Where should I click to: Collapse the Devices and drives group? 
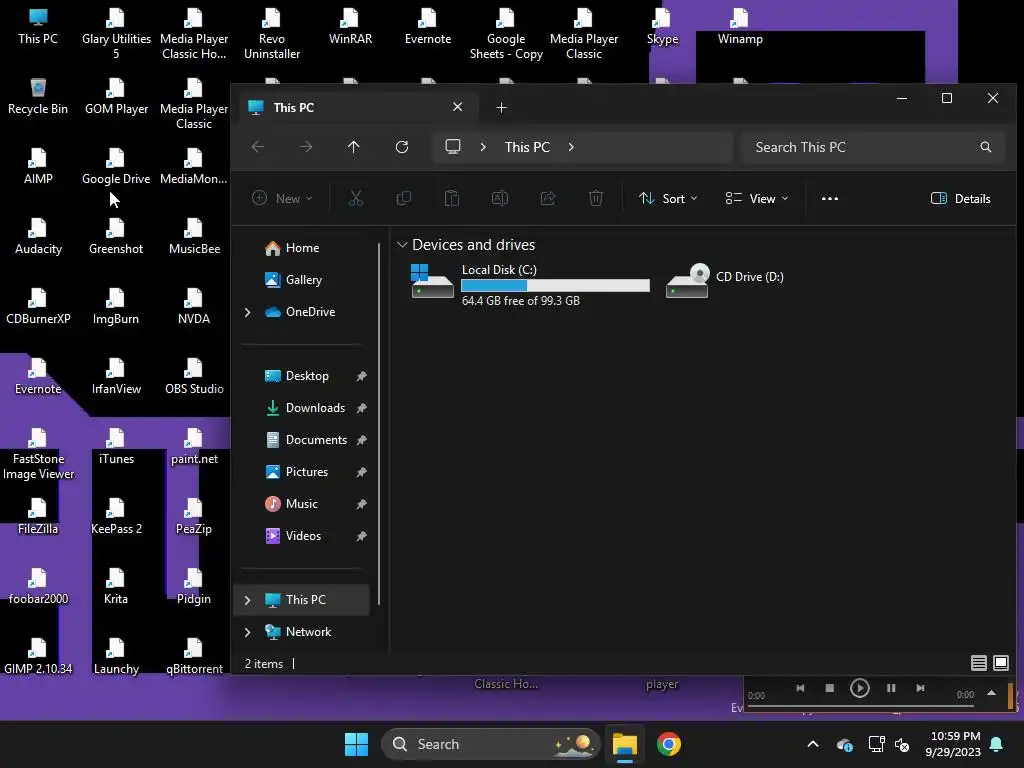(x=402, y=245)
